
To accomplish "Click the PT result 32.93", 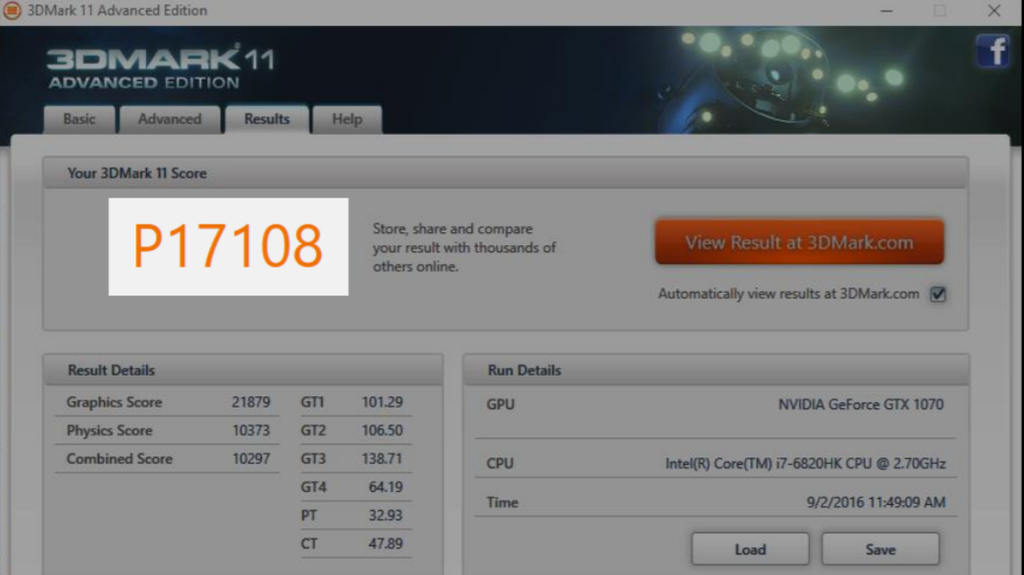I will click(385, 516).
